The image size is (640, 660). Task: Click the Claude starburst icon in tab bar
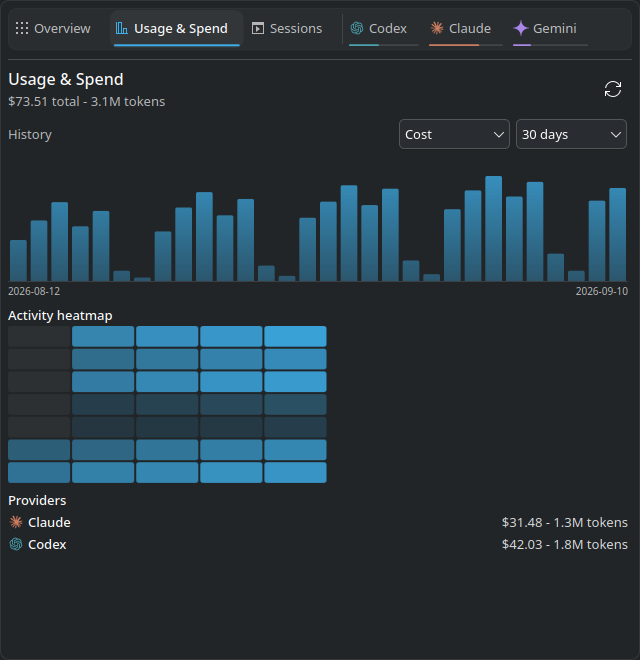pyautogui.click(x=437, y=28)
